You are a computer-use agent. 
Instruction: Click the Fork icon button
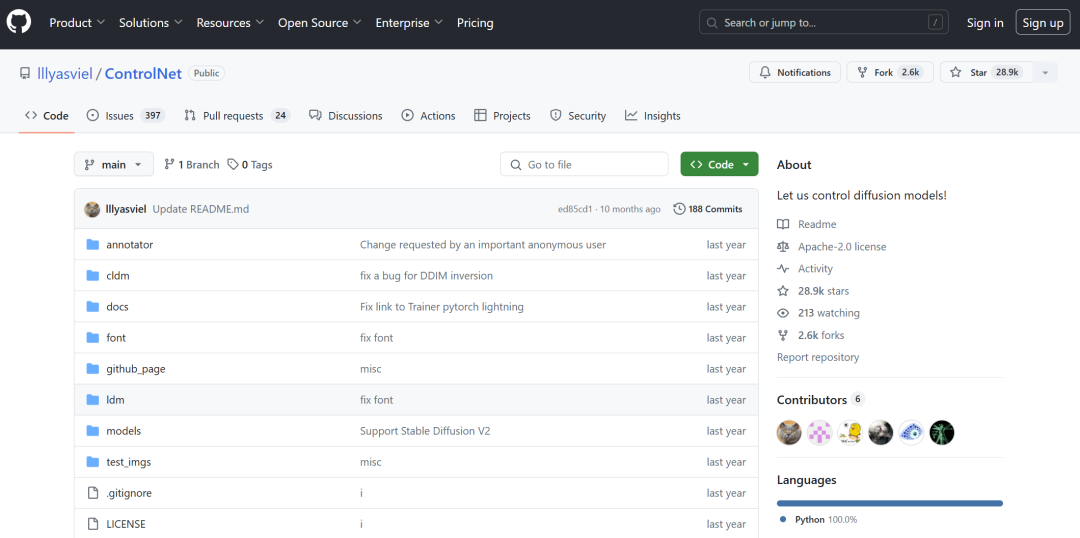click(862, 72)
